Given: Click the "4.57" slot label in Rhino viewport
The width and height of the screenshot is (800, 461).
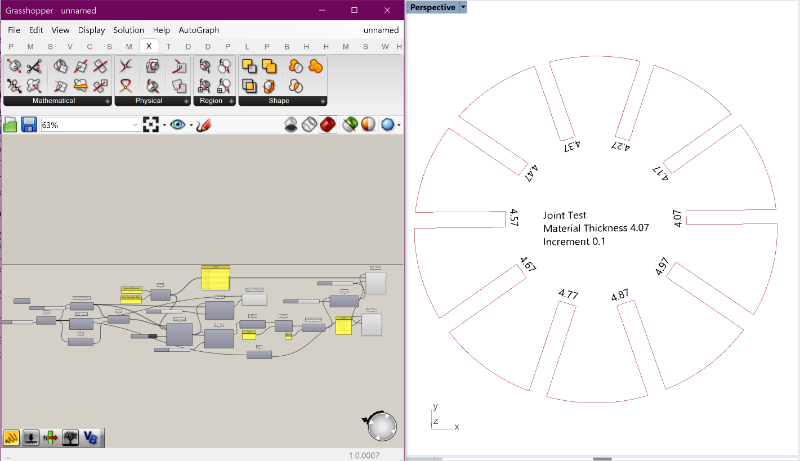Looking at the screenshot, I should coord(514,217).
